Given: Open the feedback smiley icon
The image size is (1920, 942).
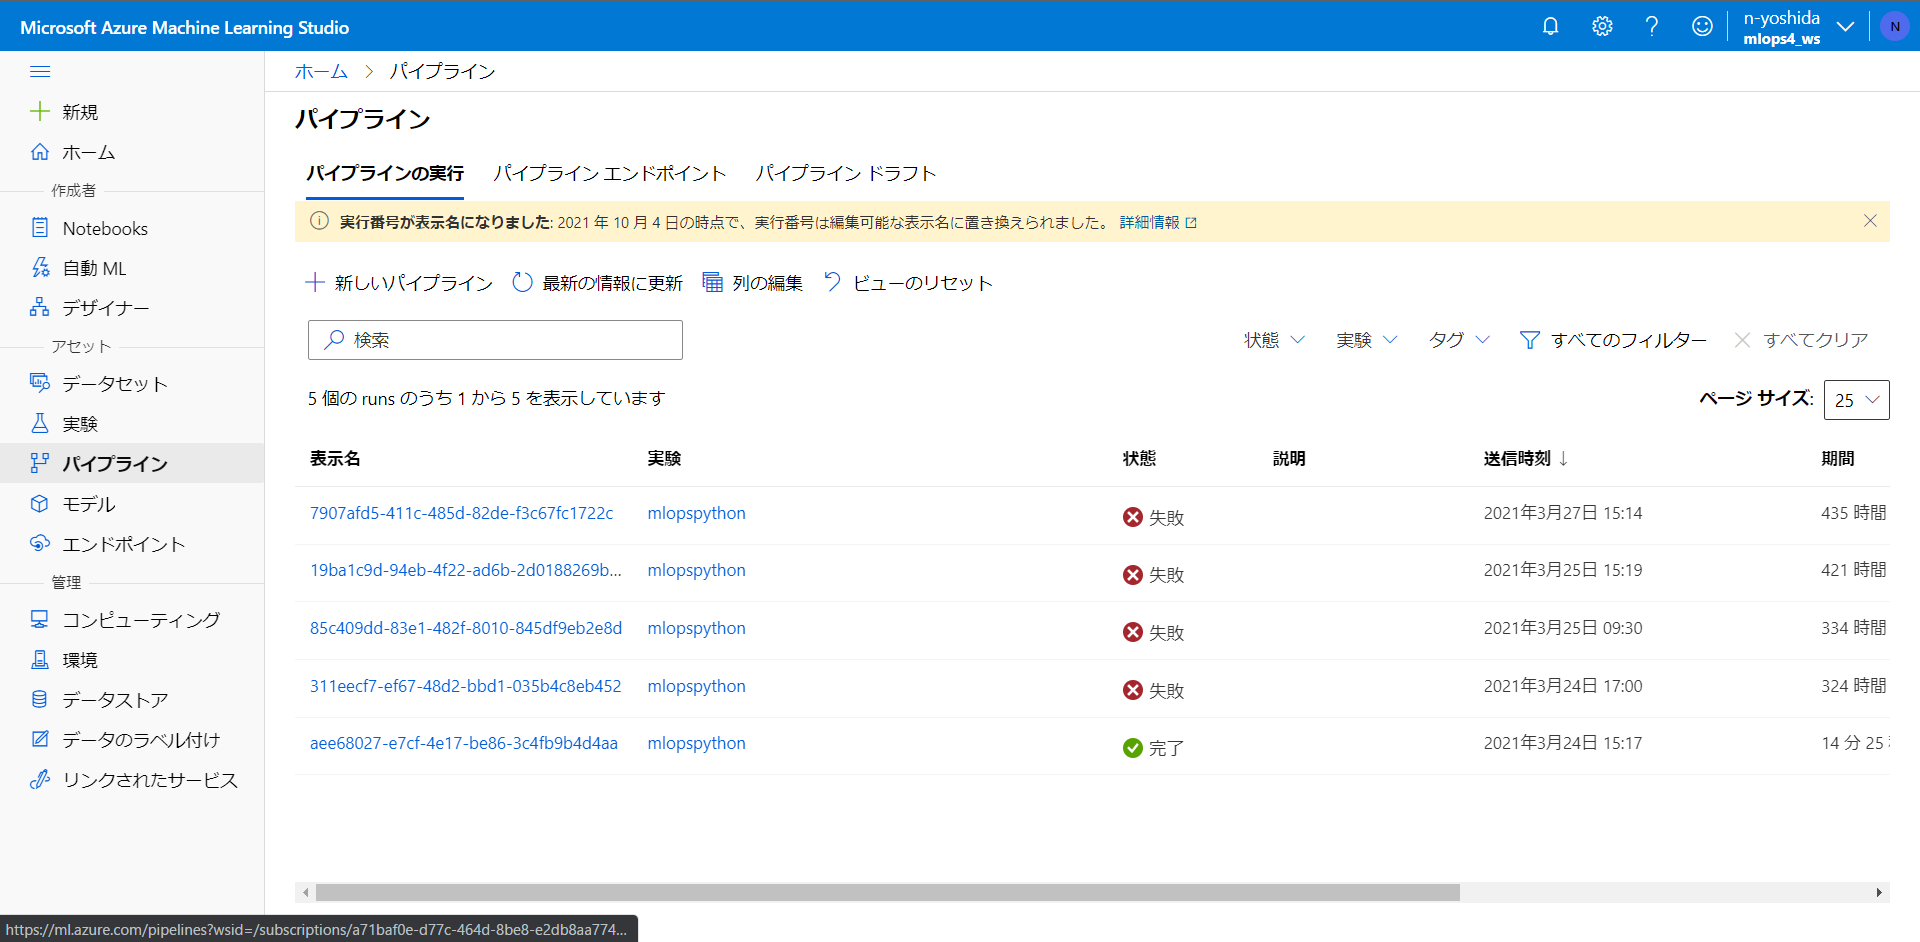Looking at the screenshot, I should (1702, 26).
